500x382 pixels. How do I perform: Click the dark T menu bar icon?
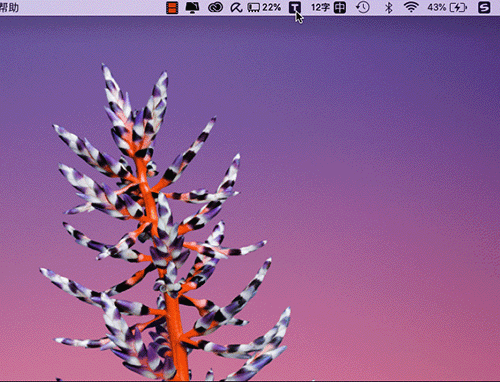(x=295, y=8)
